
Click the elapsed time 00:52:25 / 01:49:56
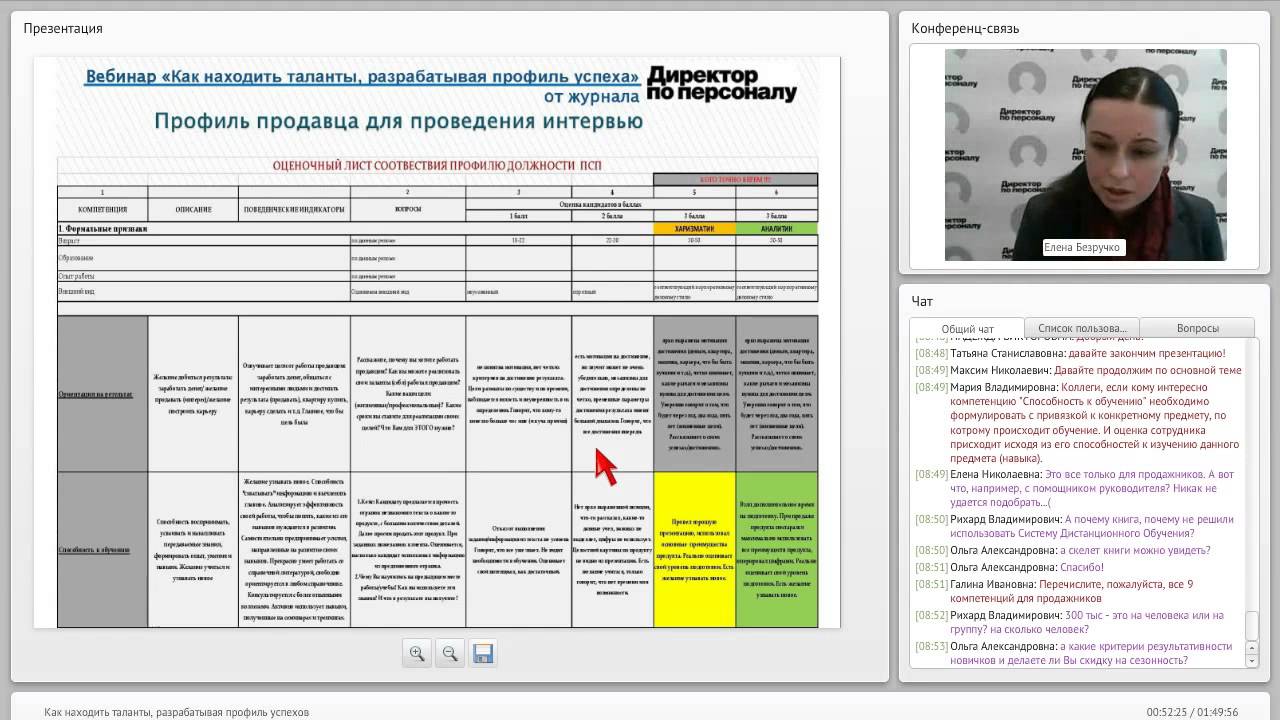[x=1192, y=712]
